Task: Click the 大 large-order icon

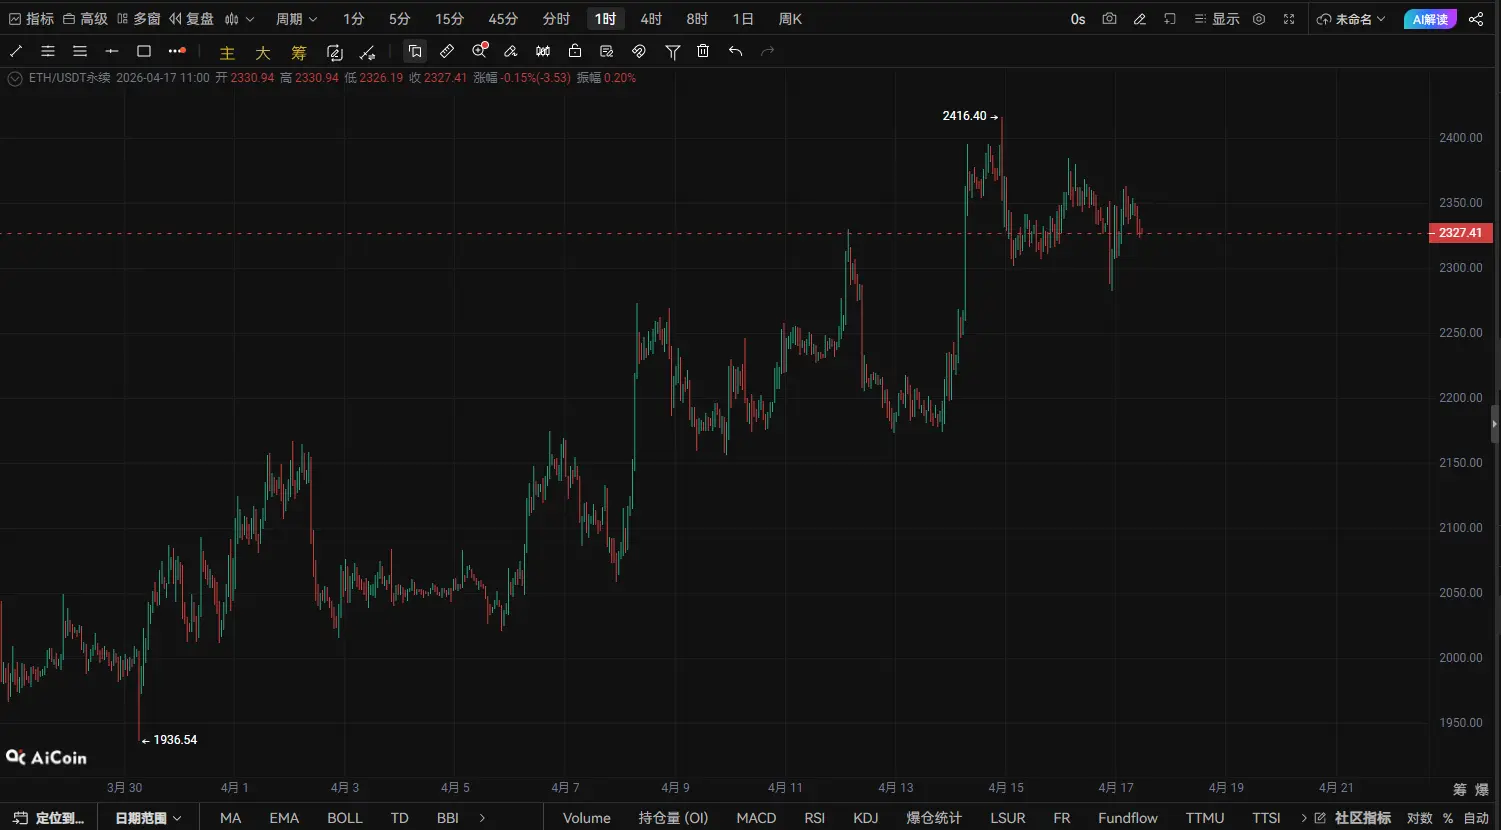Action: coord(263,53)
